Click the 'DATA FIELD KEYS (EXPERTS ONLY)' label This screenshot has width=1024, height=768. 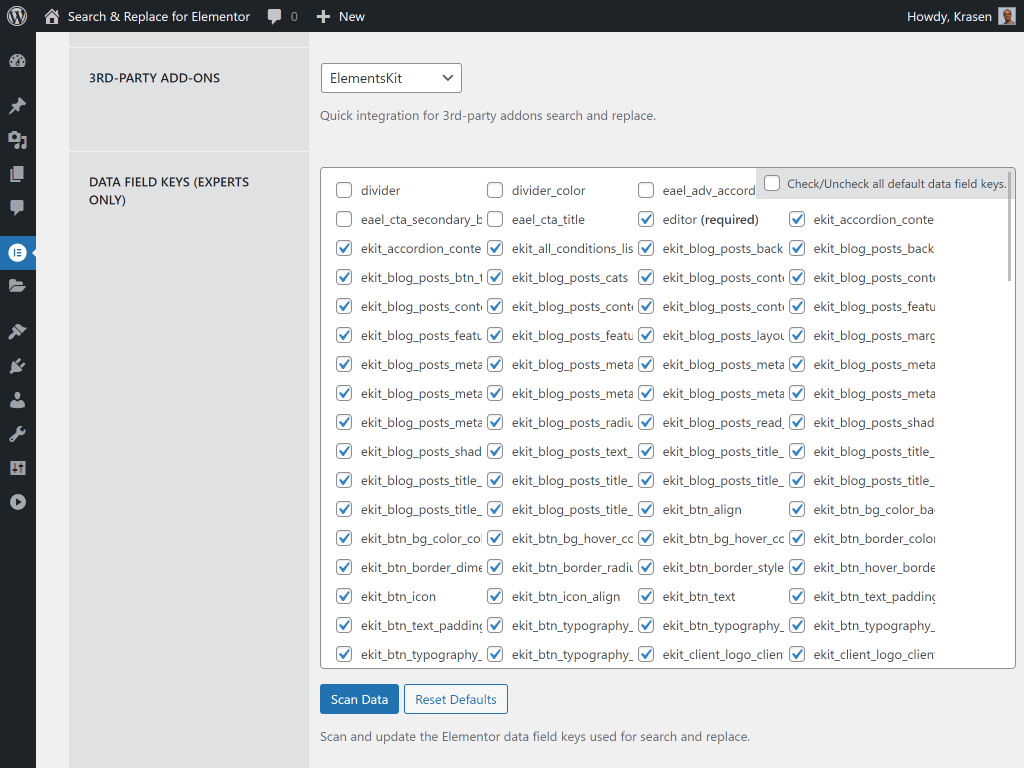pyautogui.click(x=169, y=191)
